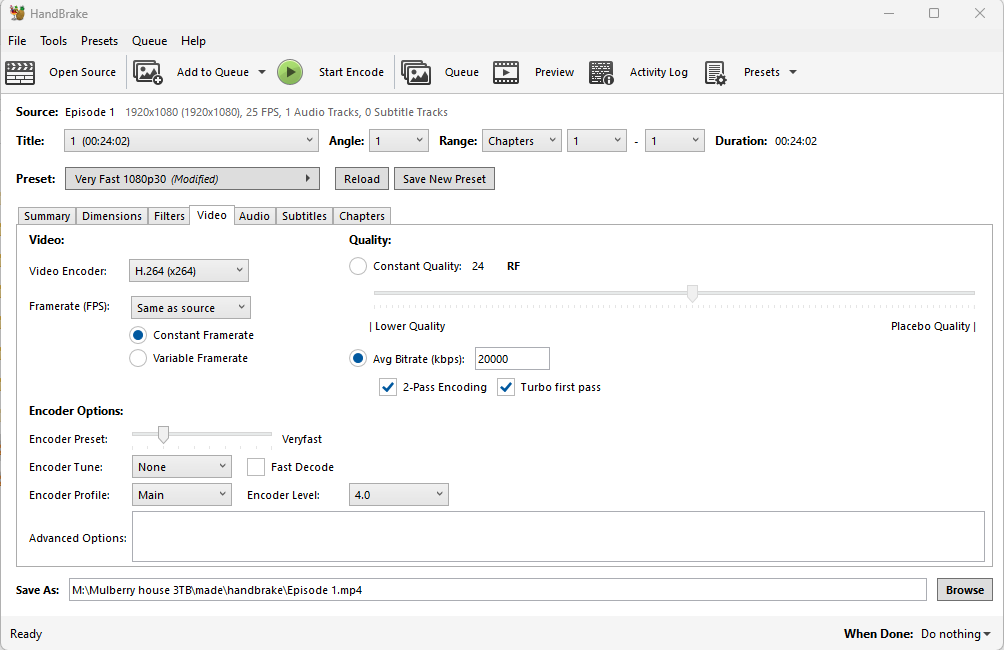Image resolution: width=1004 pixels, height=650 pixels.
Task: Select Variable Framerate option
Action: 138,358
